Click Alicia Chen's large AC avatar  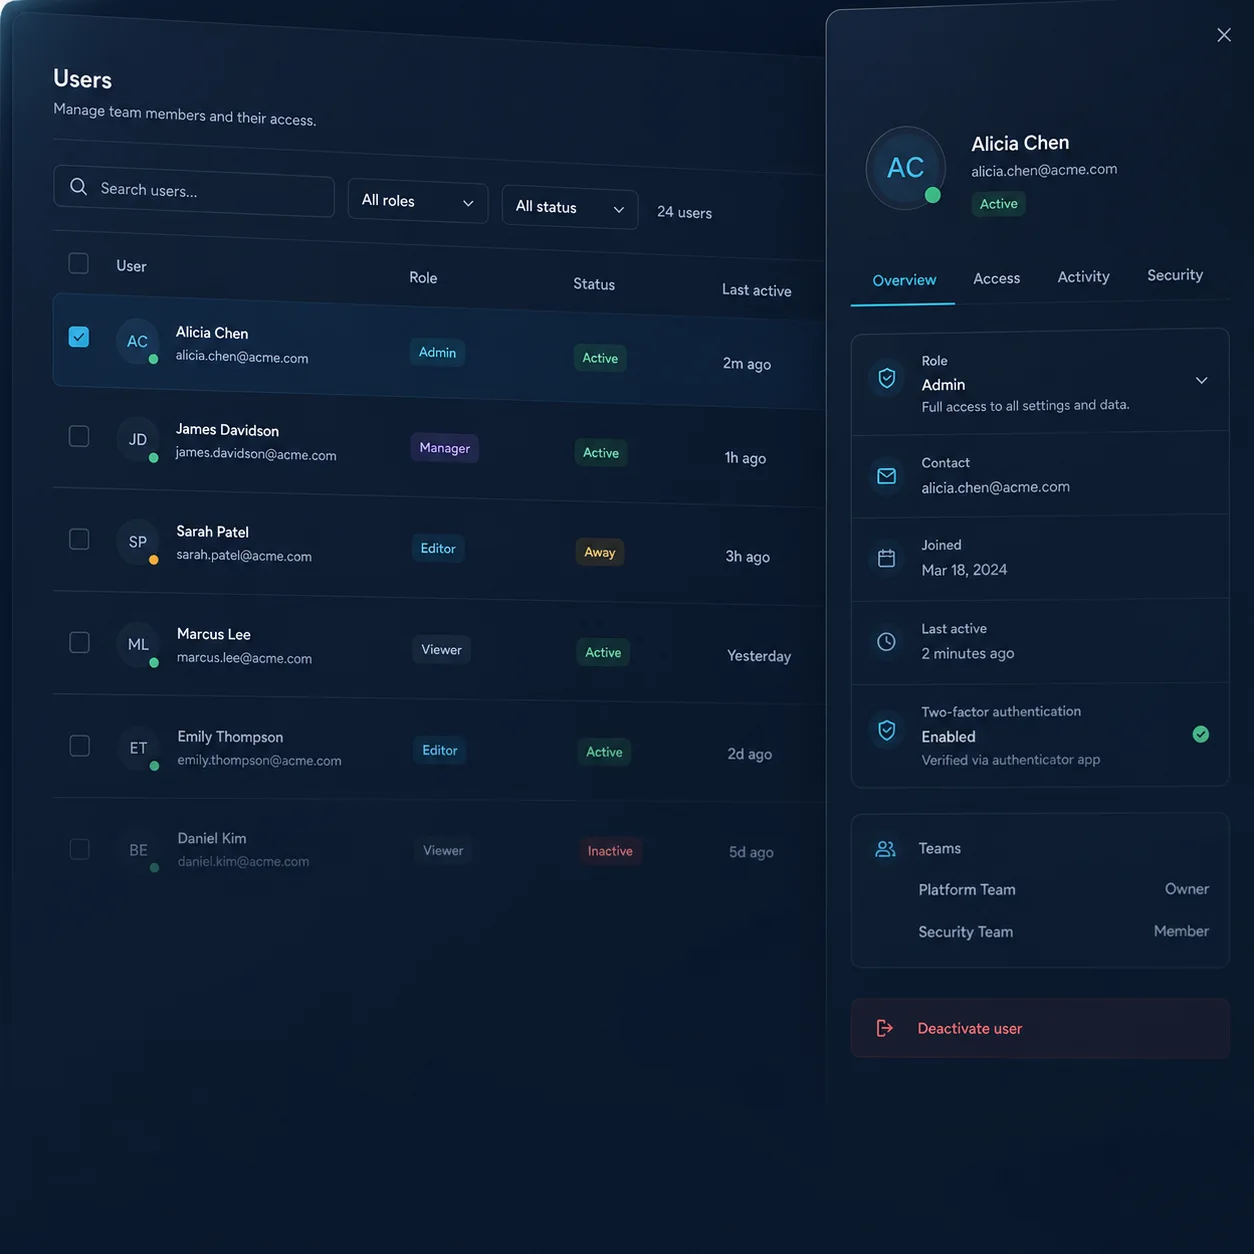(905, 167)
